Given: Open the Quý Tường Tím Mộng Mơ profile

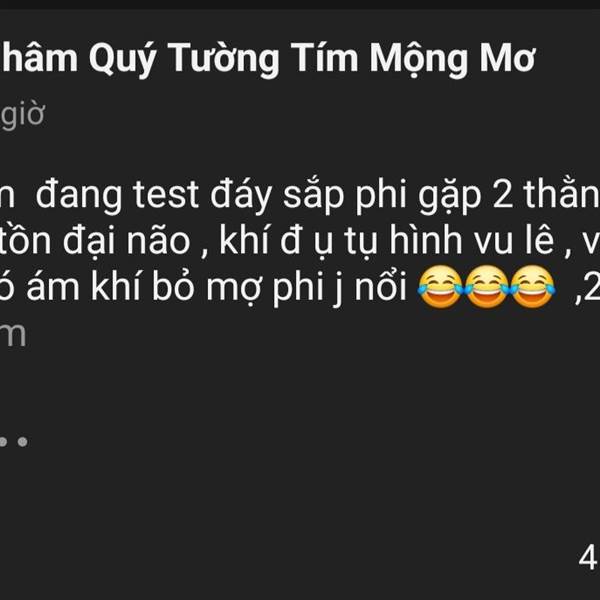Looking at the screenshot, I should coord(268,58).
